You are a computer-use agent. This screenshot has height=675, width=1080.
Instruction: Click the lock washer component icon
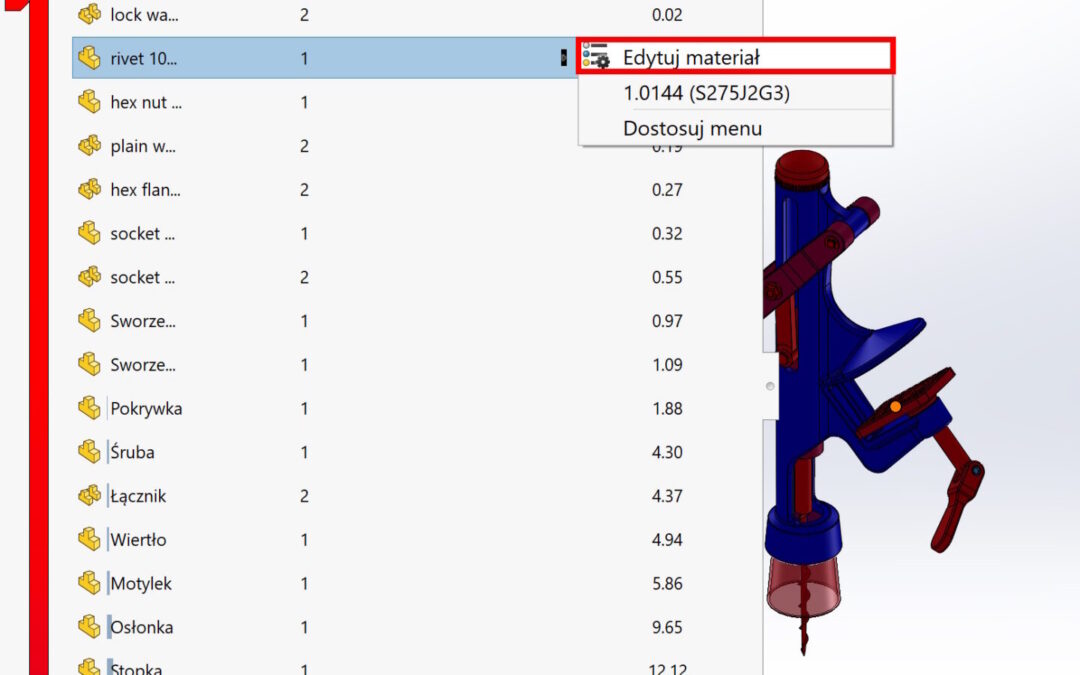point(90,15)
